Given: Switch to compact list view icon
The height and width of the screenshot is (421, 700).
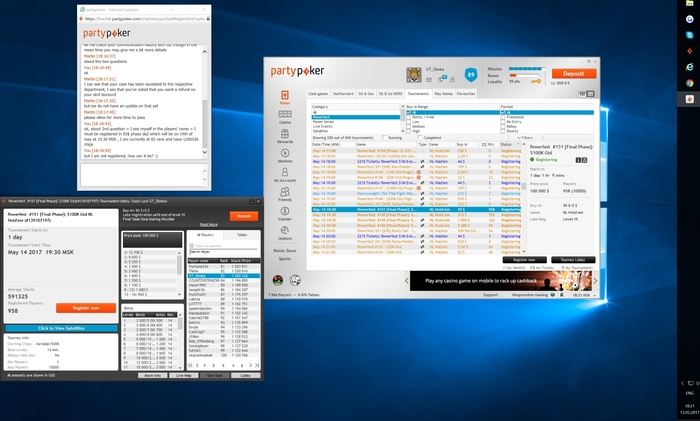Looking at the screenshot, I should 582,94.
